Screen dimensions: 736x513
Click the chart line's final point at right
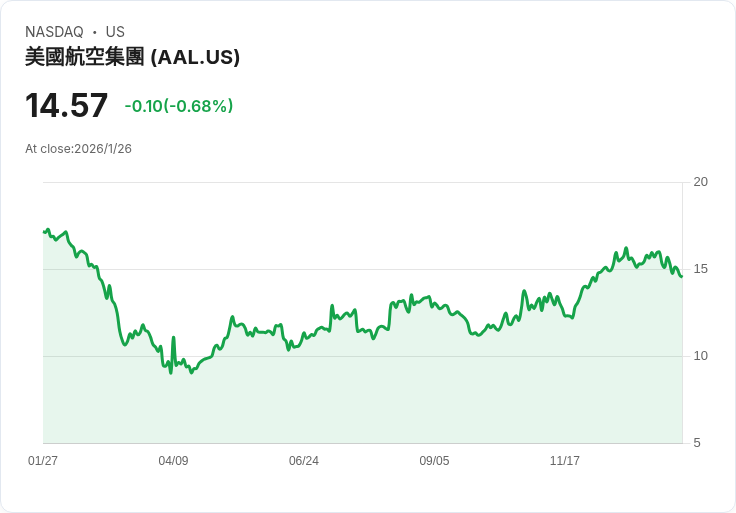tap(682, 277)
